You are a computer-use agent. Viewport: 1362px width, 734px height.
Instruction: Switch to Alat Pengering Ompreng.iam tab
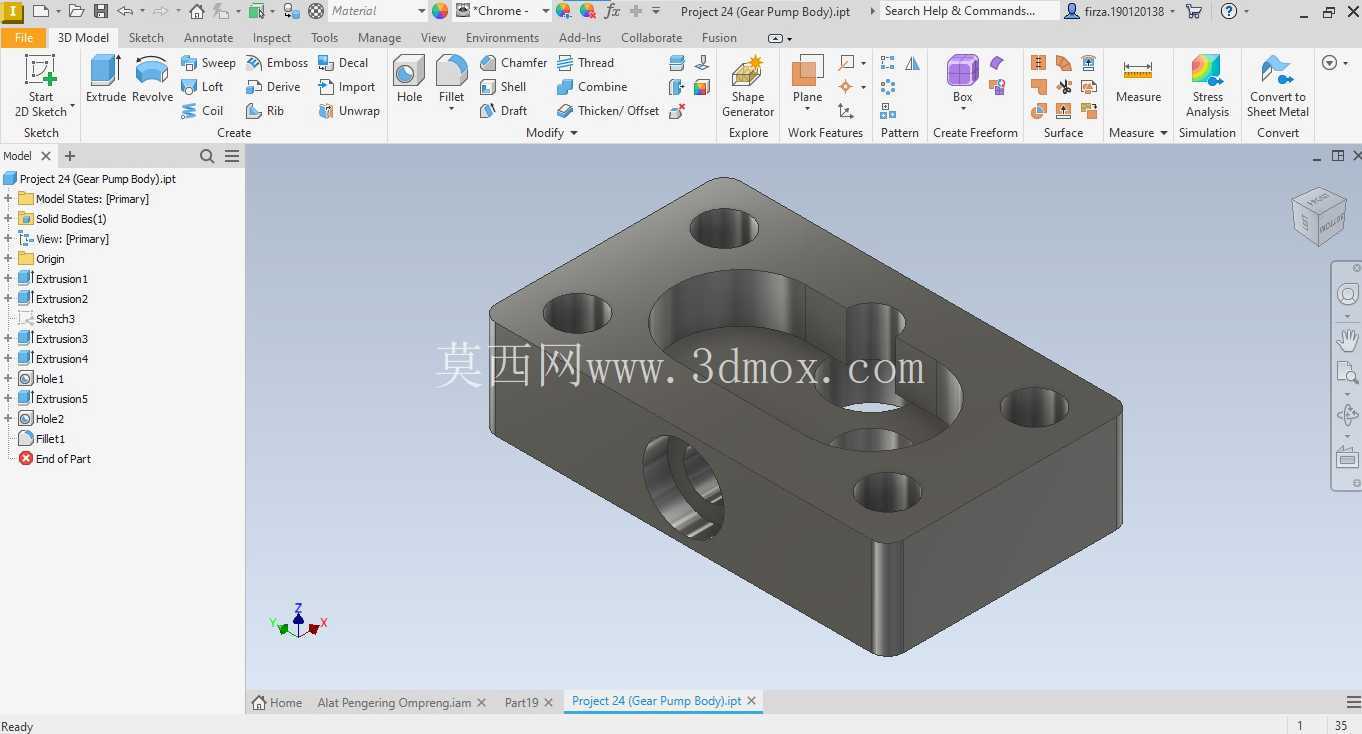tap(394, 702)
